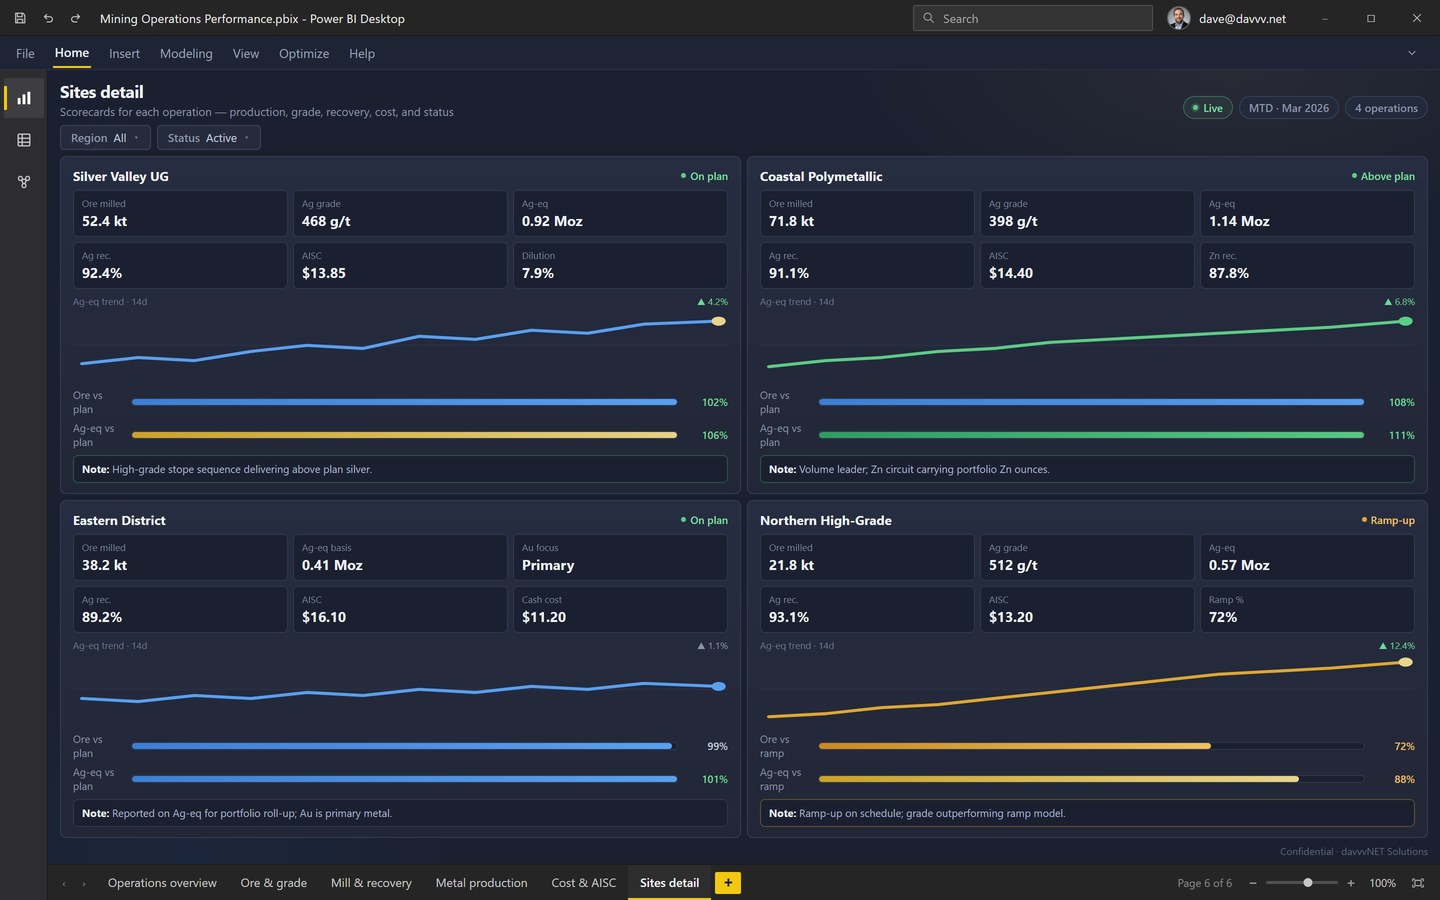Click Northern High-Grade Ag-eq vs ramp bar
Screen dimensions: 1440x900
1091,779
